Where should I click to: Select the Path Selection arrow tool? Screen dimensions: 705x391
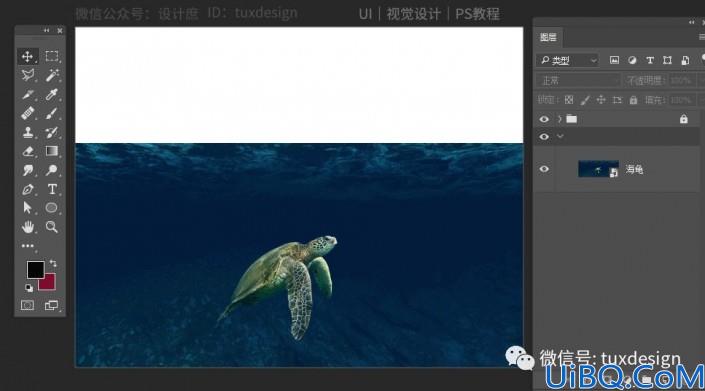tap(27, 208)
